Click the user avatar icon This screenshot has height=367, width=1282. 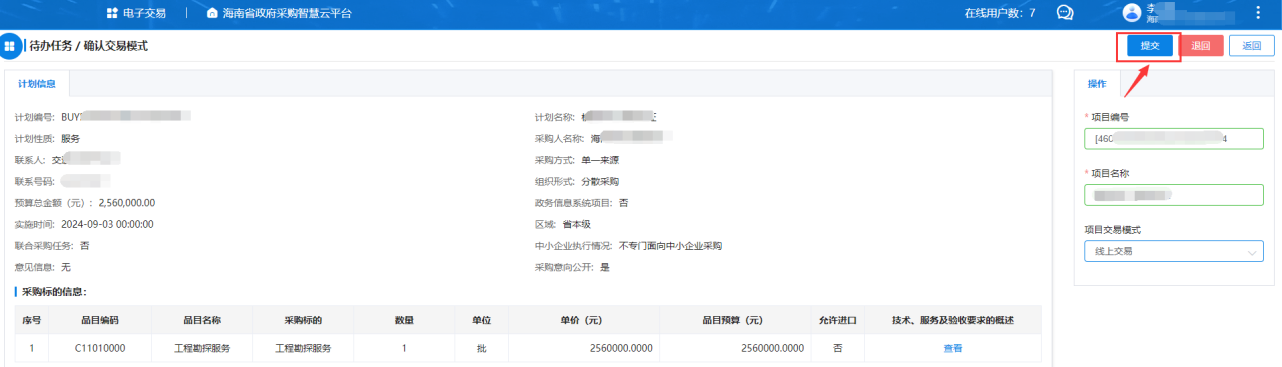pyautogui.click(x=1132, y=12)
